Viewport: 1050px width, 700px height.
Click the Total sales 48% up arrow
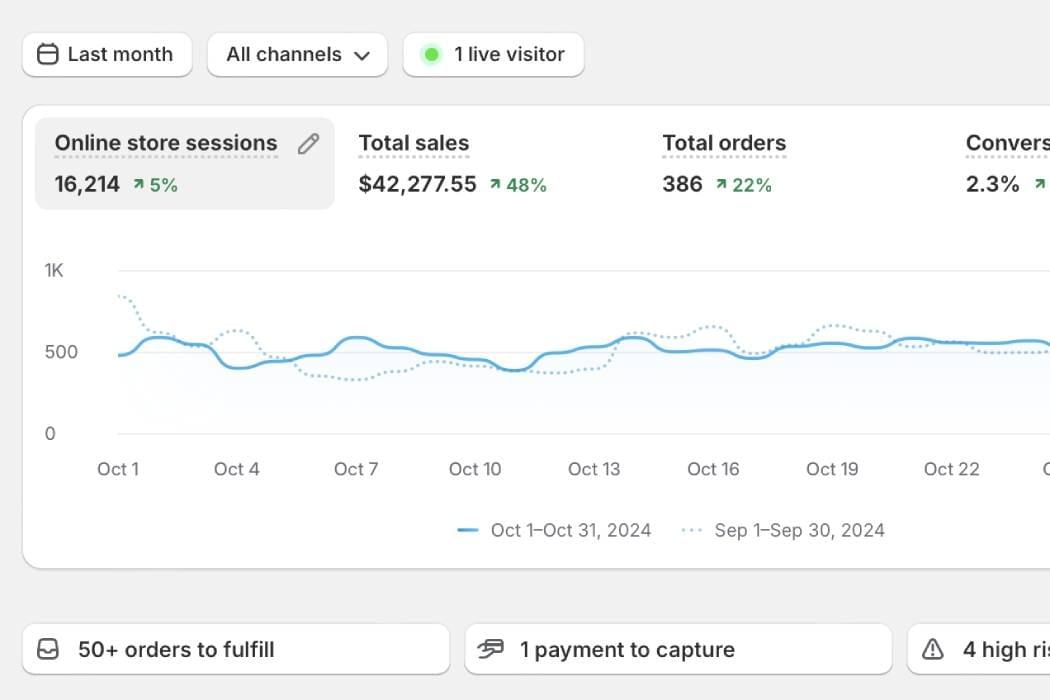(495, 185)
